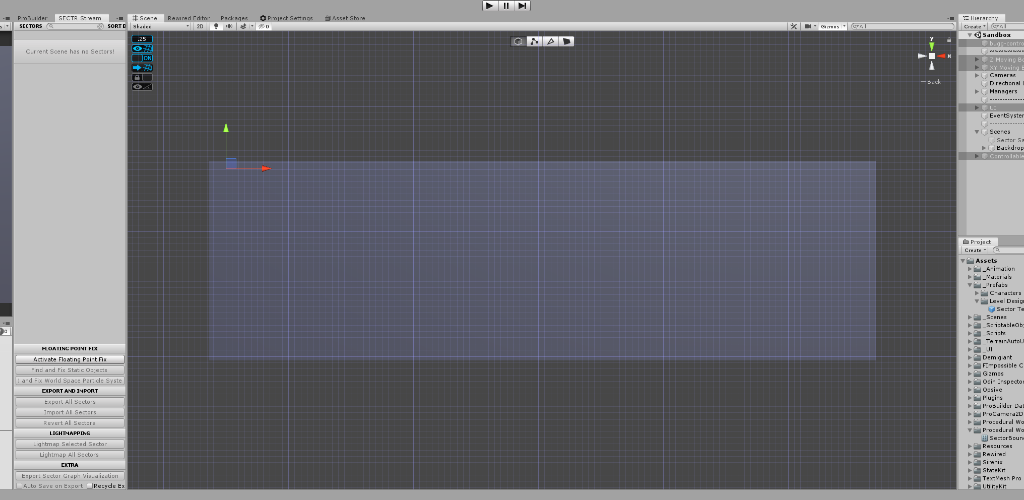Open the Packages tab
The height and width of the screenshot is (500, 1024).
234,18
